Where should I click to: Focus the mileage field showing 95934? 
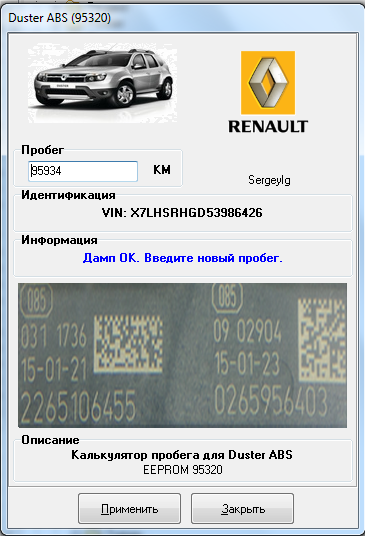coord(83,171)
